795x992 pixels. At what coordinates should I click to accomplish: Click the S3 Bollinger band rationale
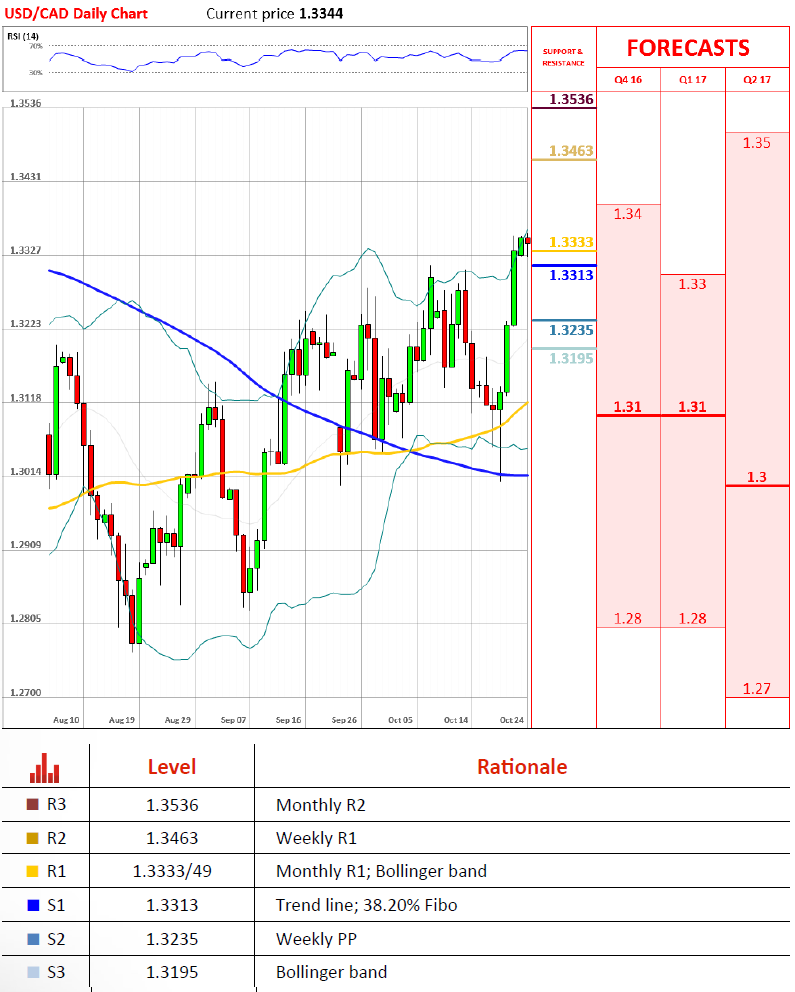pos(331,972)
